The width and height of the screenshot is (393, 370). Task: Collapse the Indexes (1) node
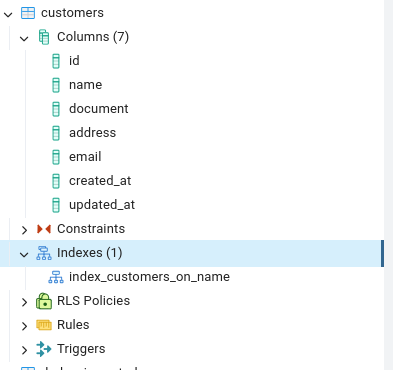[24, 254]
